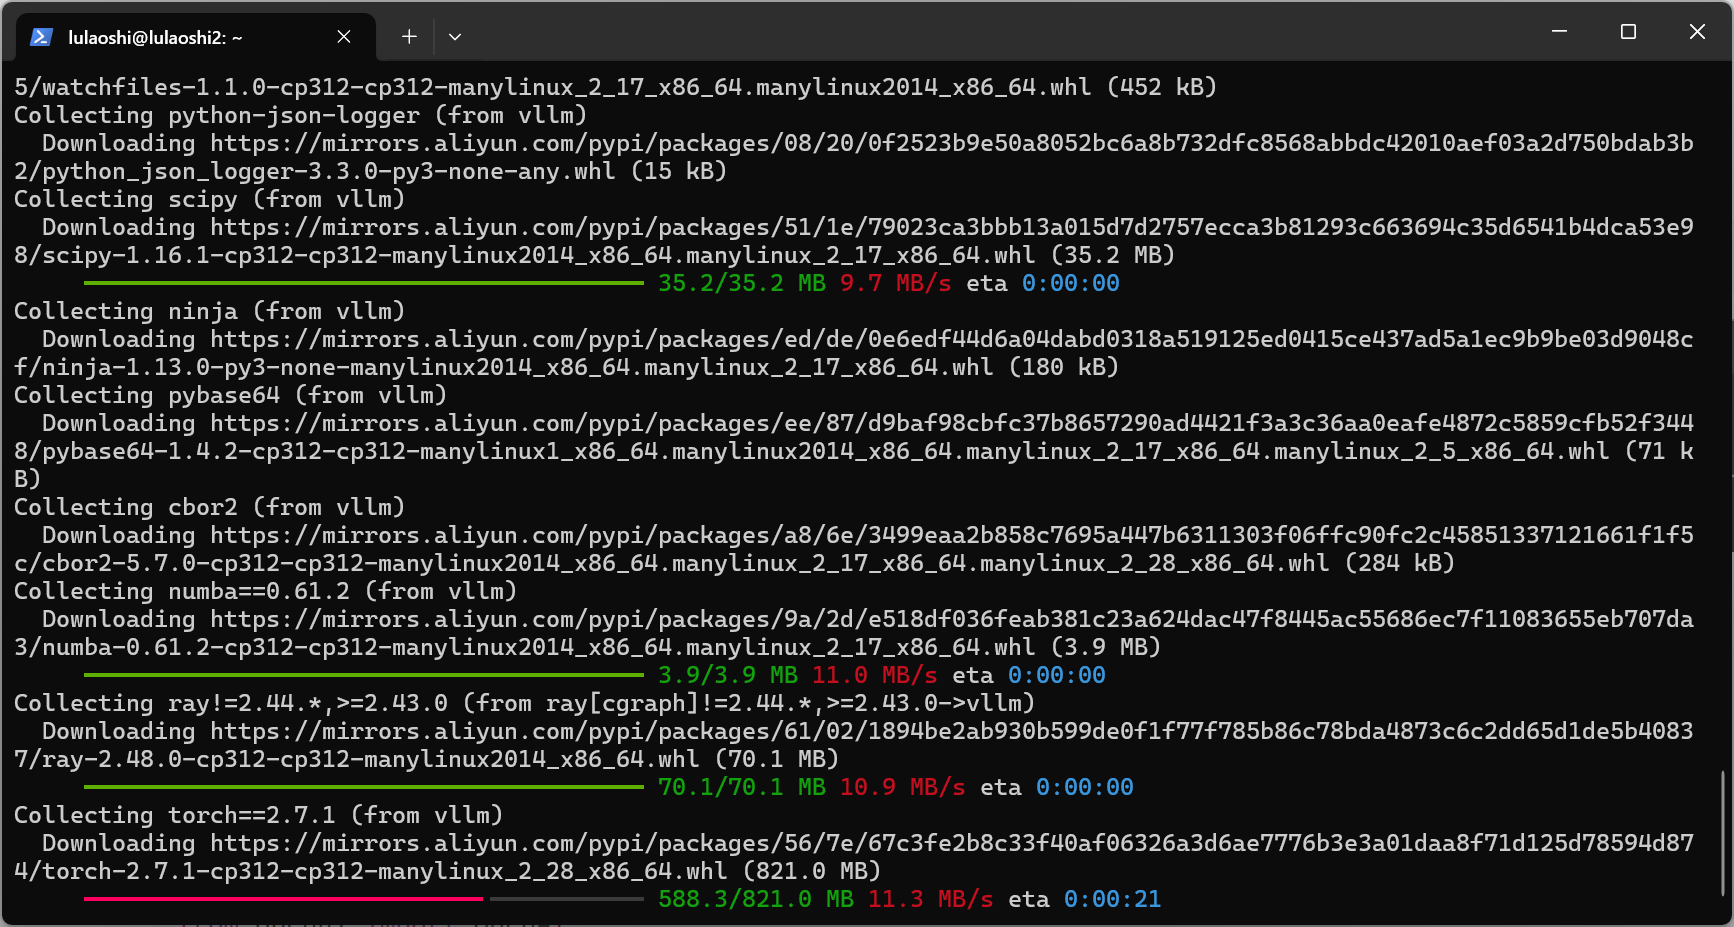Click the "(180 kB)" ninja wheel size
The image size is (1734, 927).
pos(1064,368)
